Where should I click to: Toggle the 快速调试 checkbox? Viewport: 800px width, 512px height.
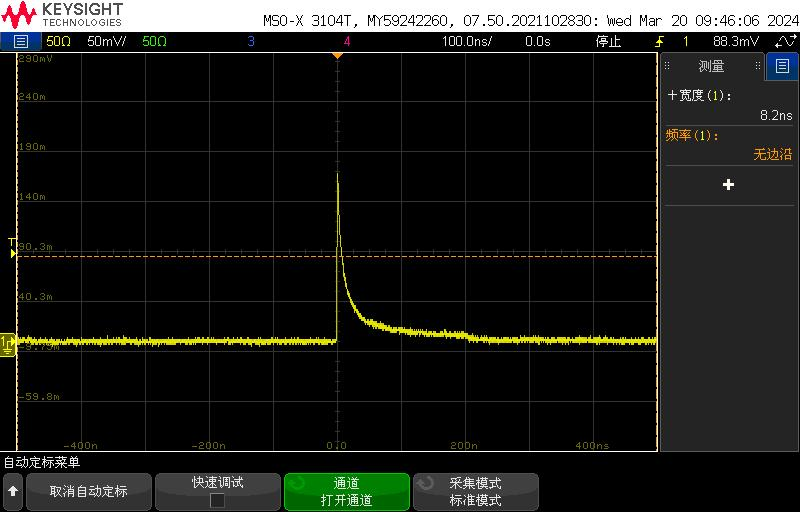(217, 500)
